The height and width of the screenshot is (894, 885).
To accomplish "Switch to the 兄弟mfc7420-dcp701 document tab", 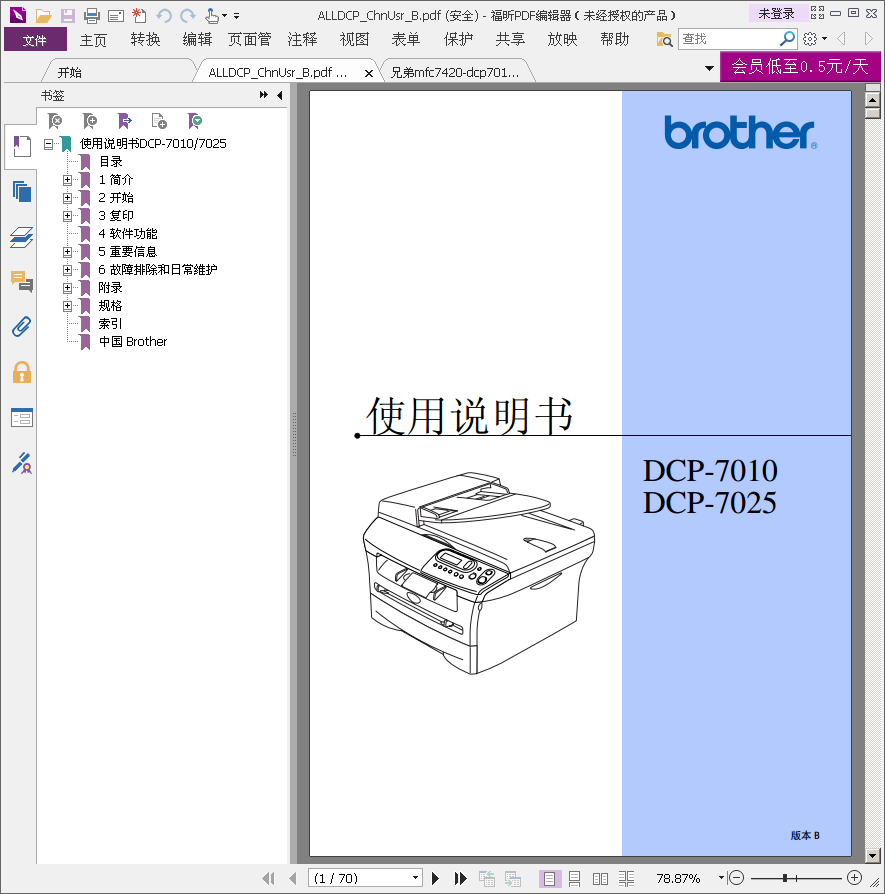I will (x=455, y=72).
